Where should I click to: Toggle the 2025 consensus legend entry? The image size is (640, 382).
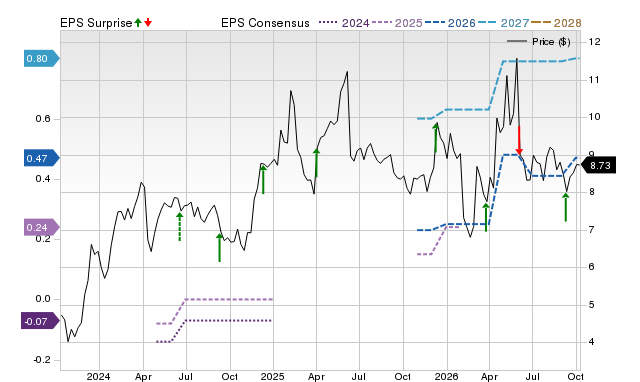coord(397,23)
